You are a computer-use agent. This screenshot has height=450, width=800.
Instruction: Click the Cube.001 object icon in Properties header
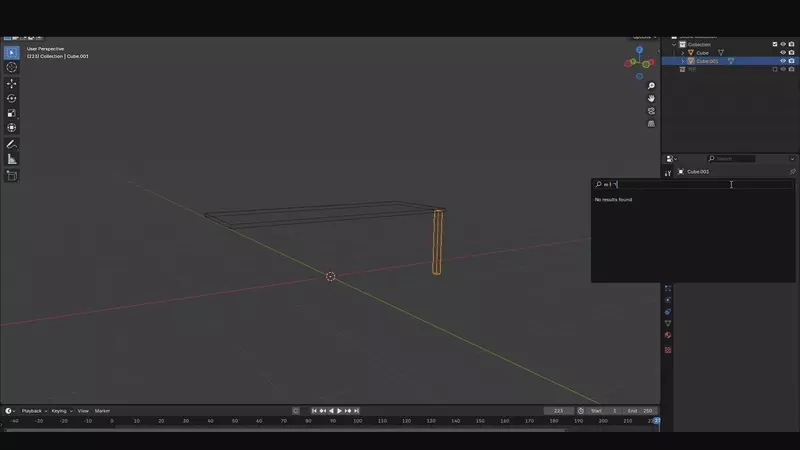click(x=681, y=171)
